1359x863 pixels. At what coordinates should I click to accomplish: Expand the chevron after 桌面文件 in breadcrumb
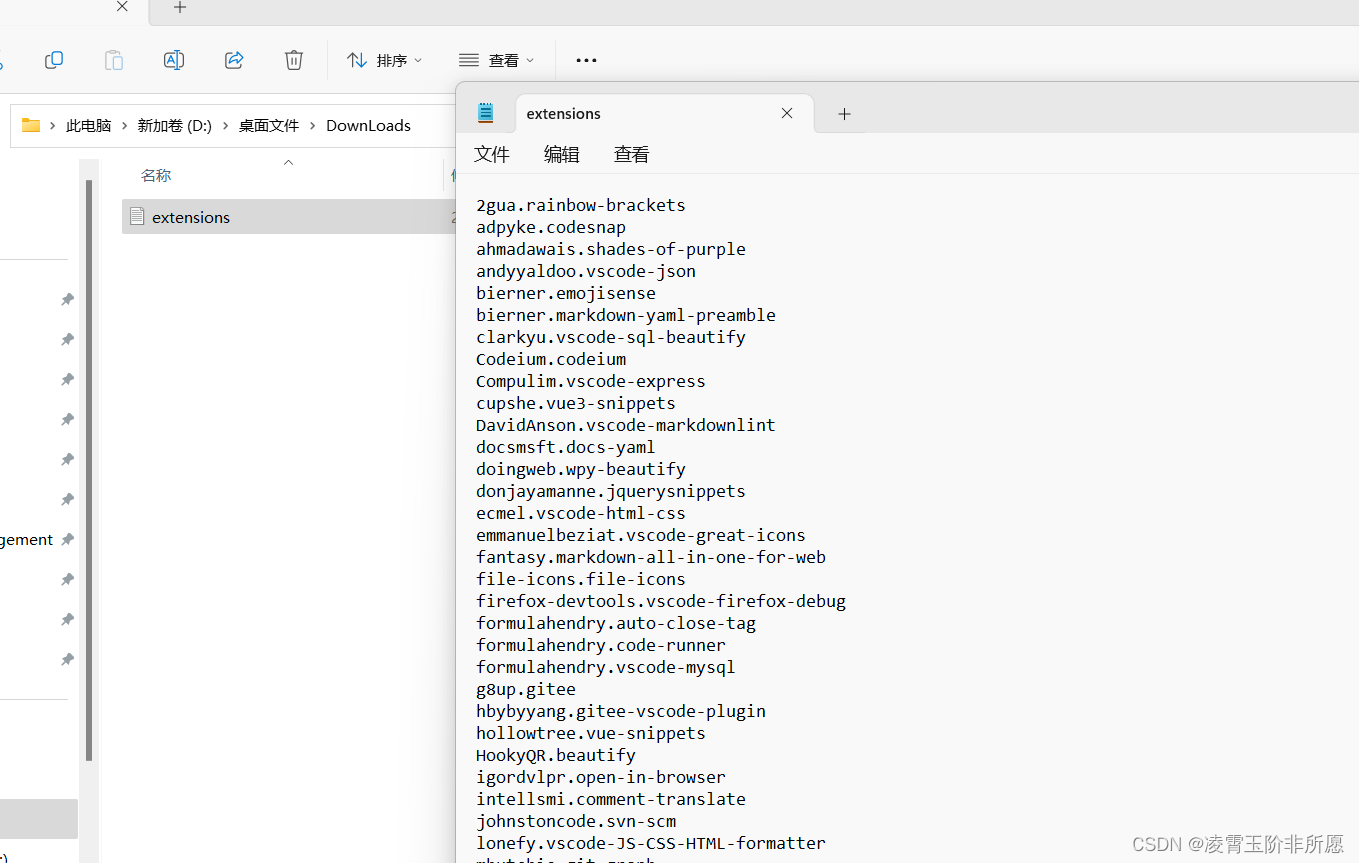313,126
